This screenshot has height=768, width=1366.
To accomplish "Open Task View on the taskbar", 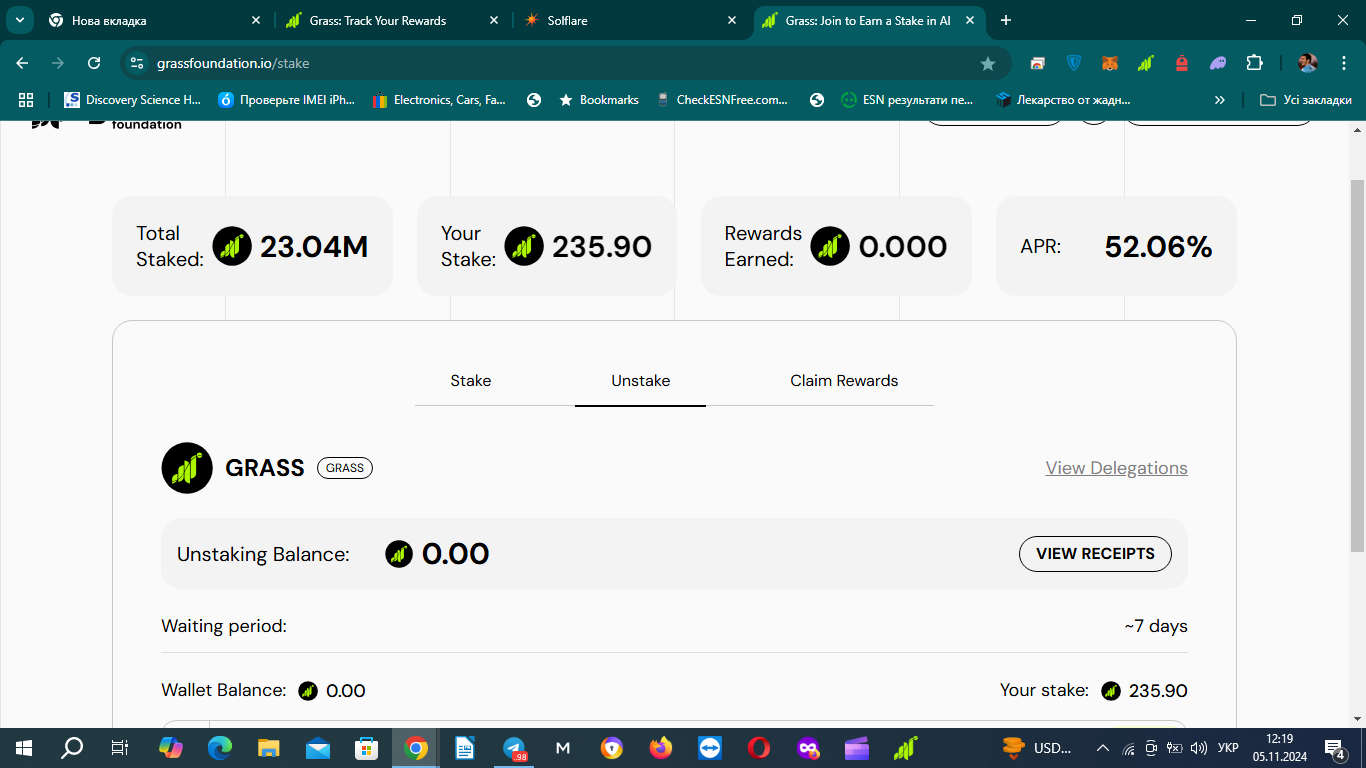I will pos(119,748).
